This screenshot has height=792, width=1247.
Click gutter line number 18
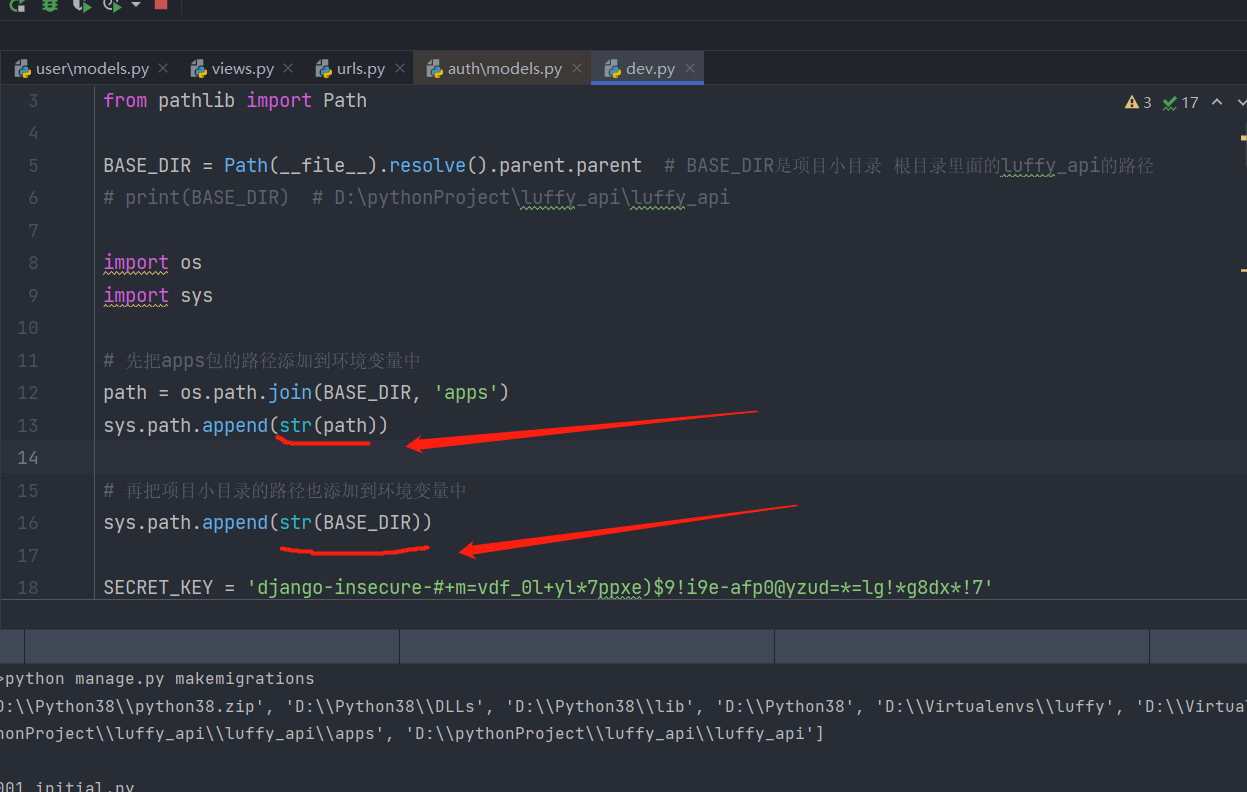pos(28,588)
